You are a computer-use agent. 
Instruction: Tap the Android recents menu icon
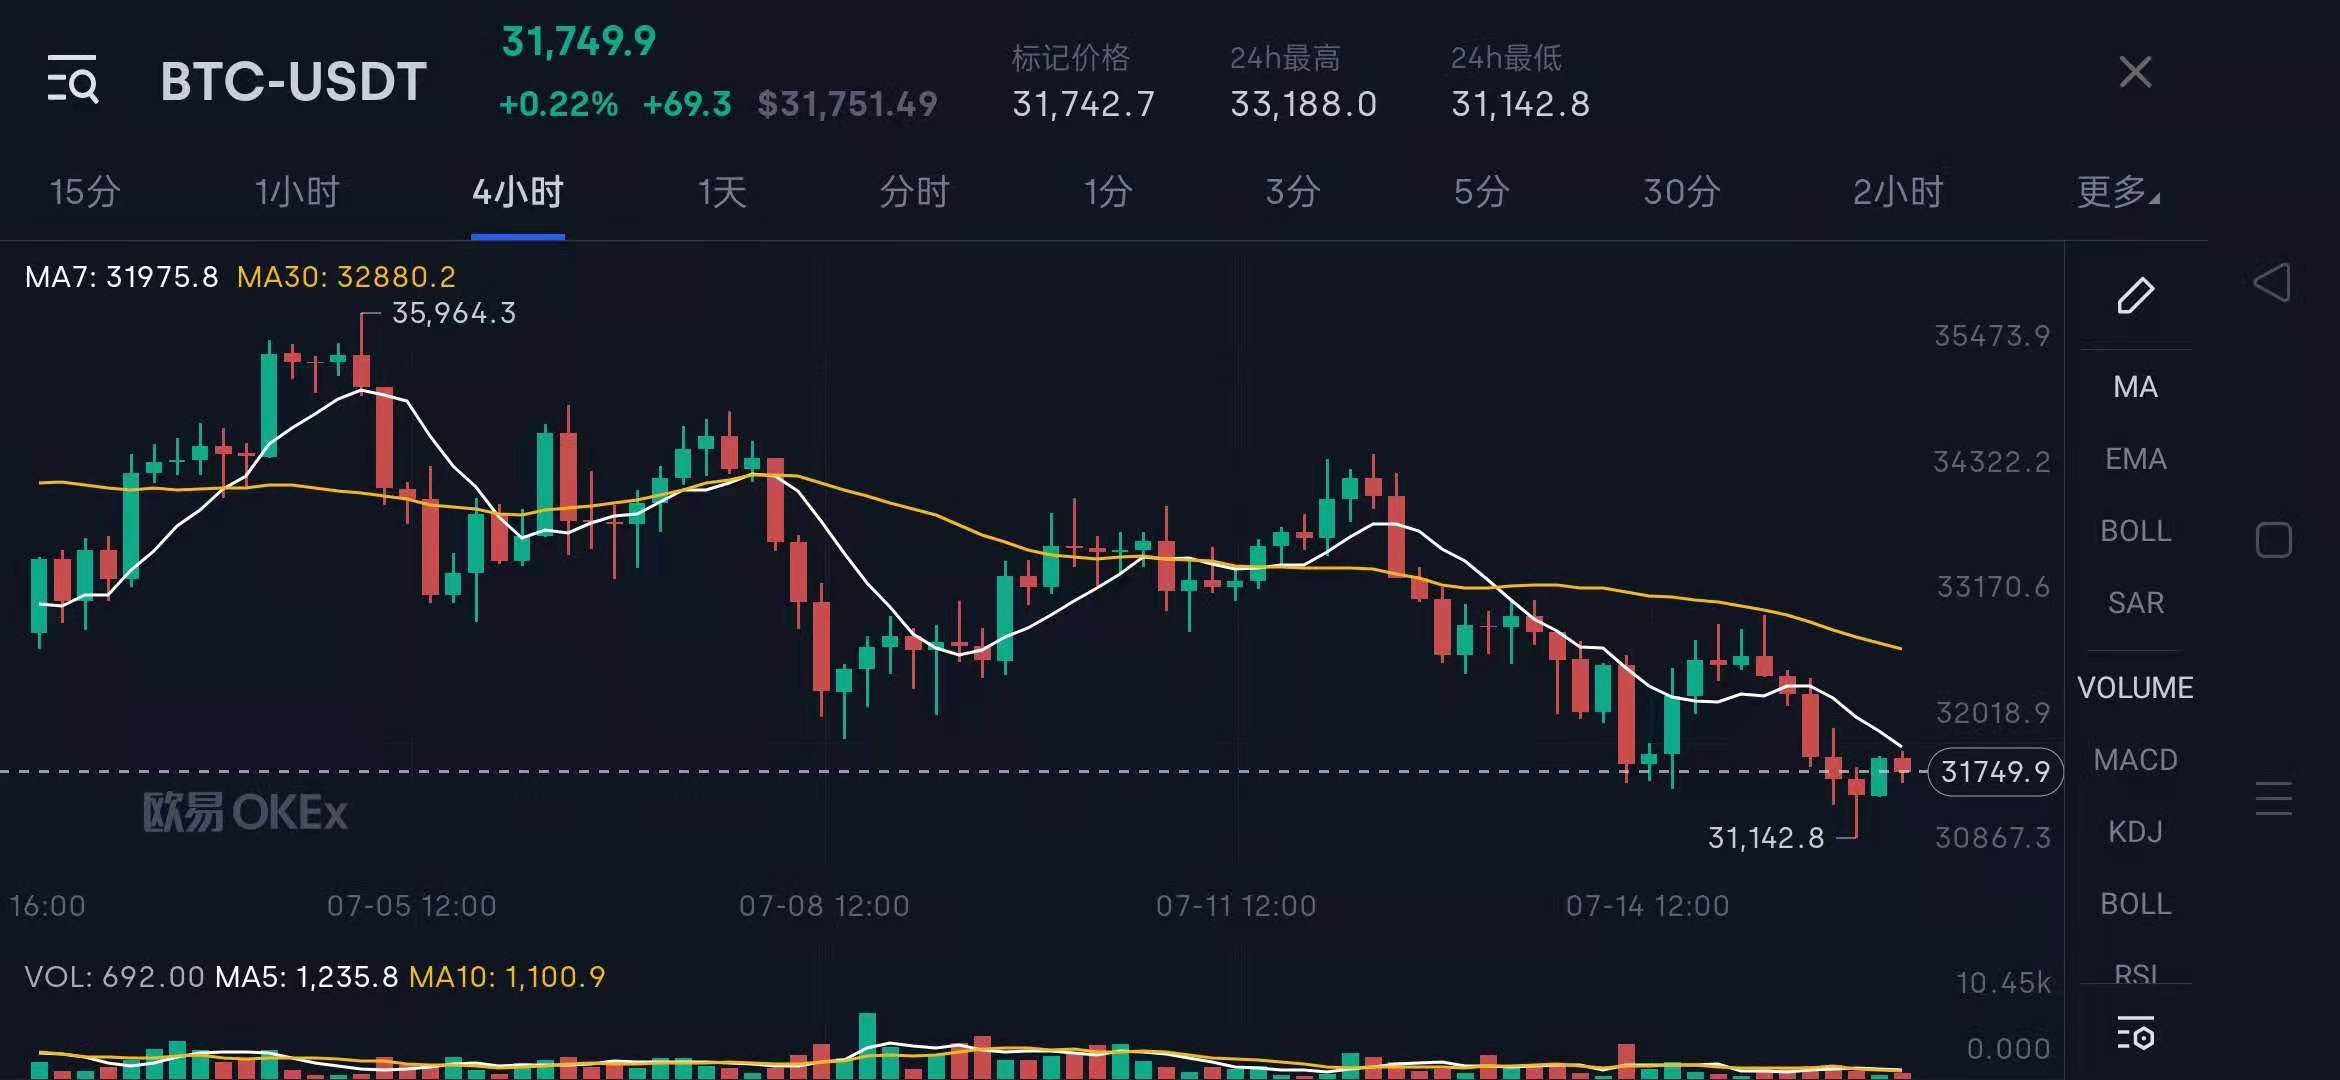click(2273, 798)
